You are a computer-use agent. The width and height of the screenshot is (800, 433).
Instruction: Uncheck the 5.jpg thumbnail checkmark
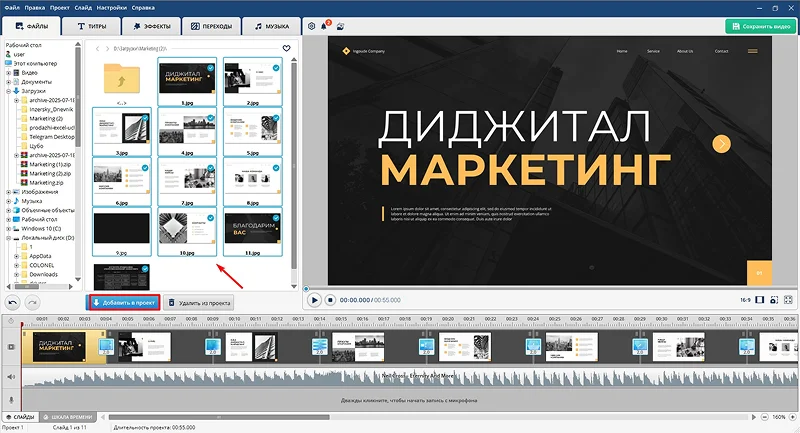pyautogui.click(x=276, y=118)
